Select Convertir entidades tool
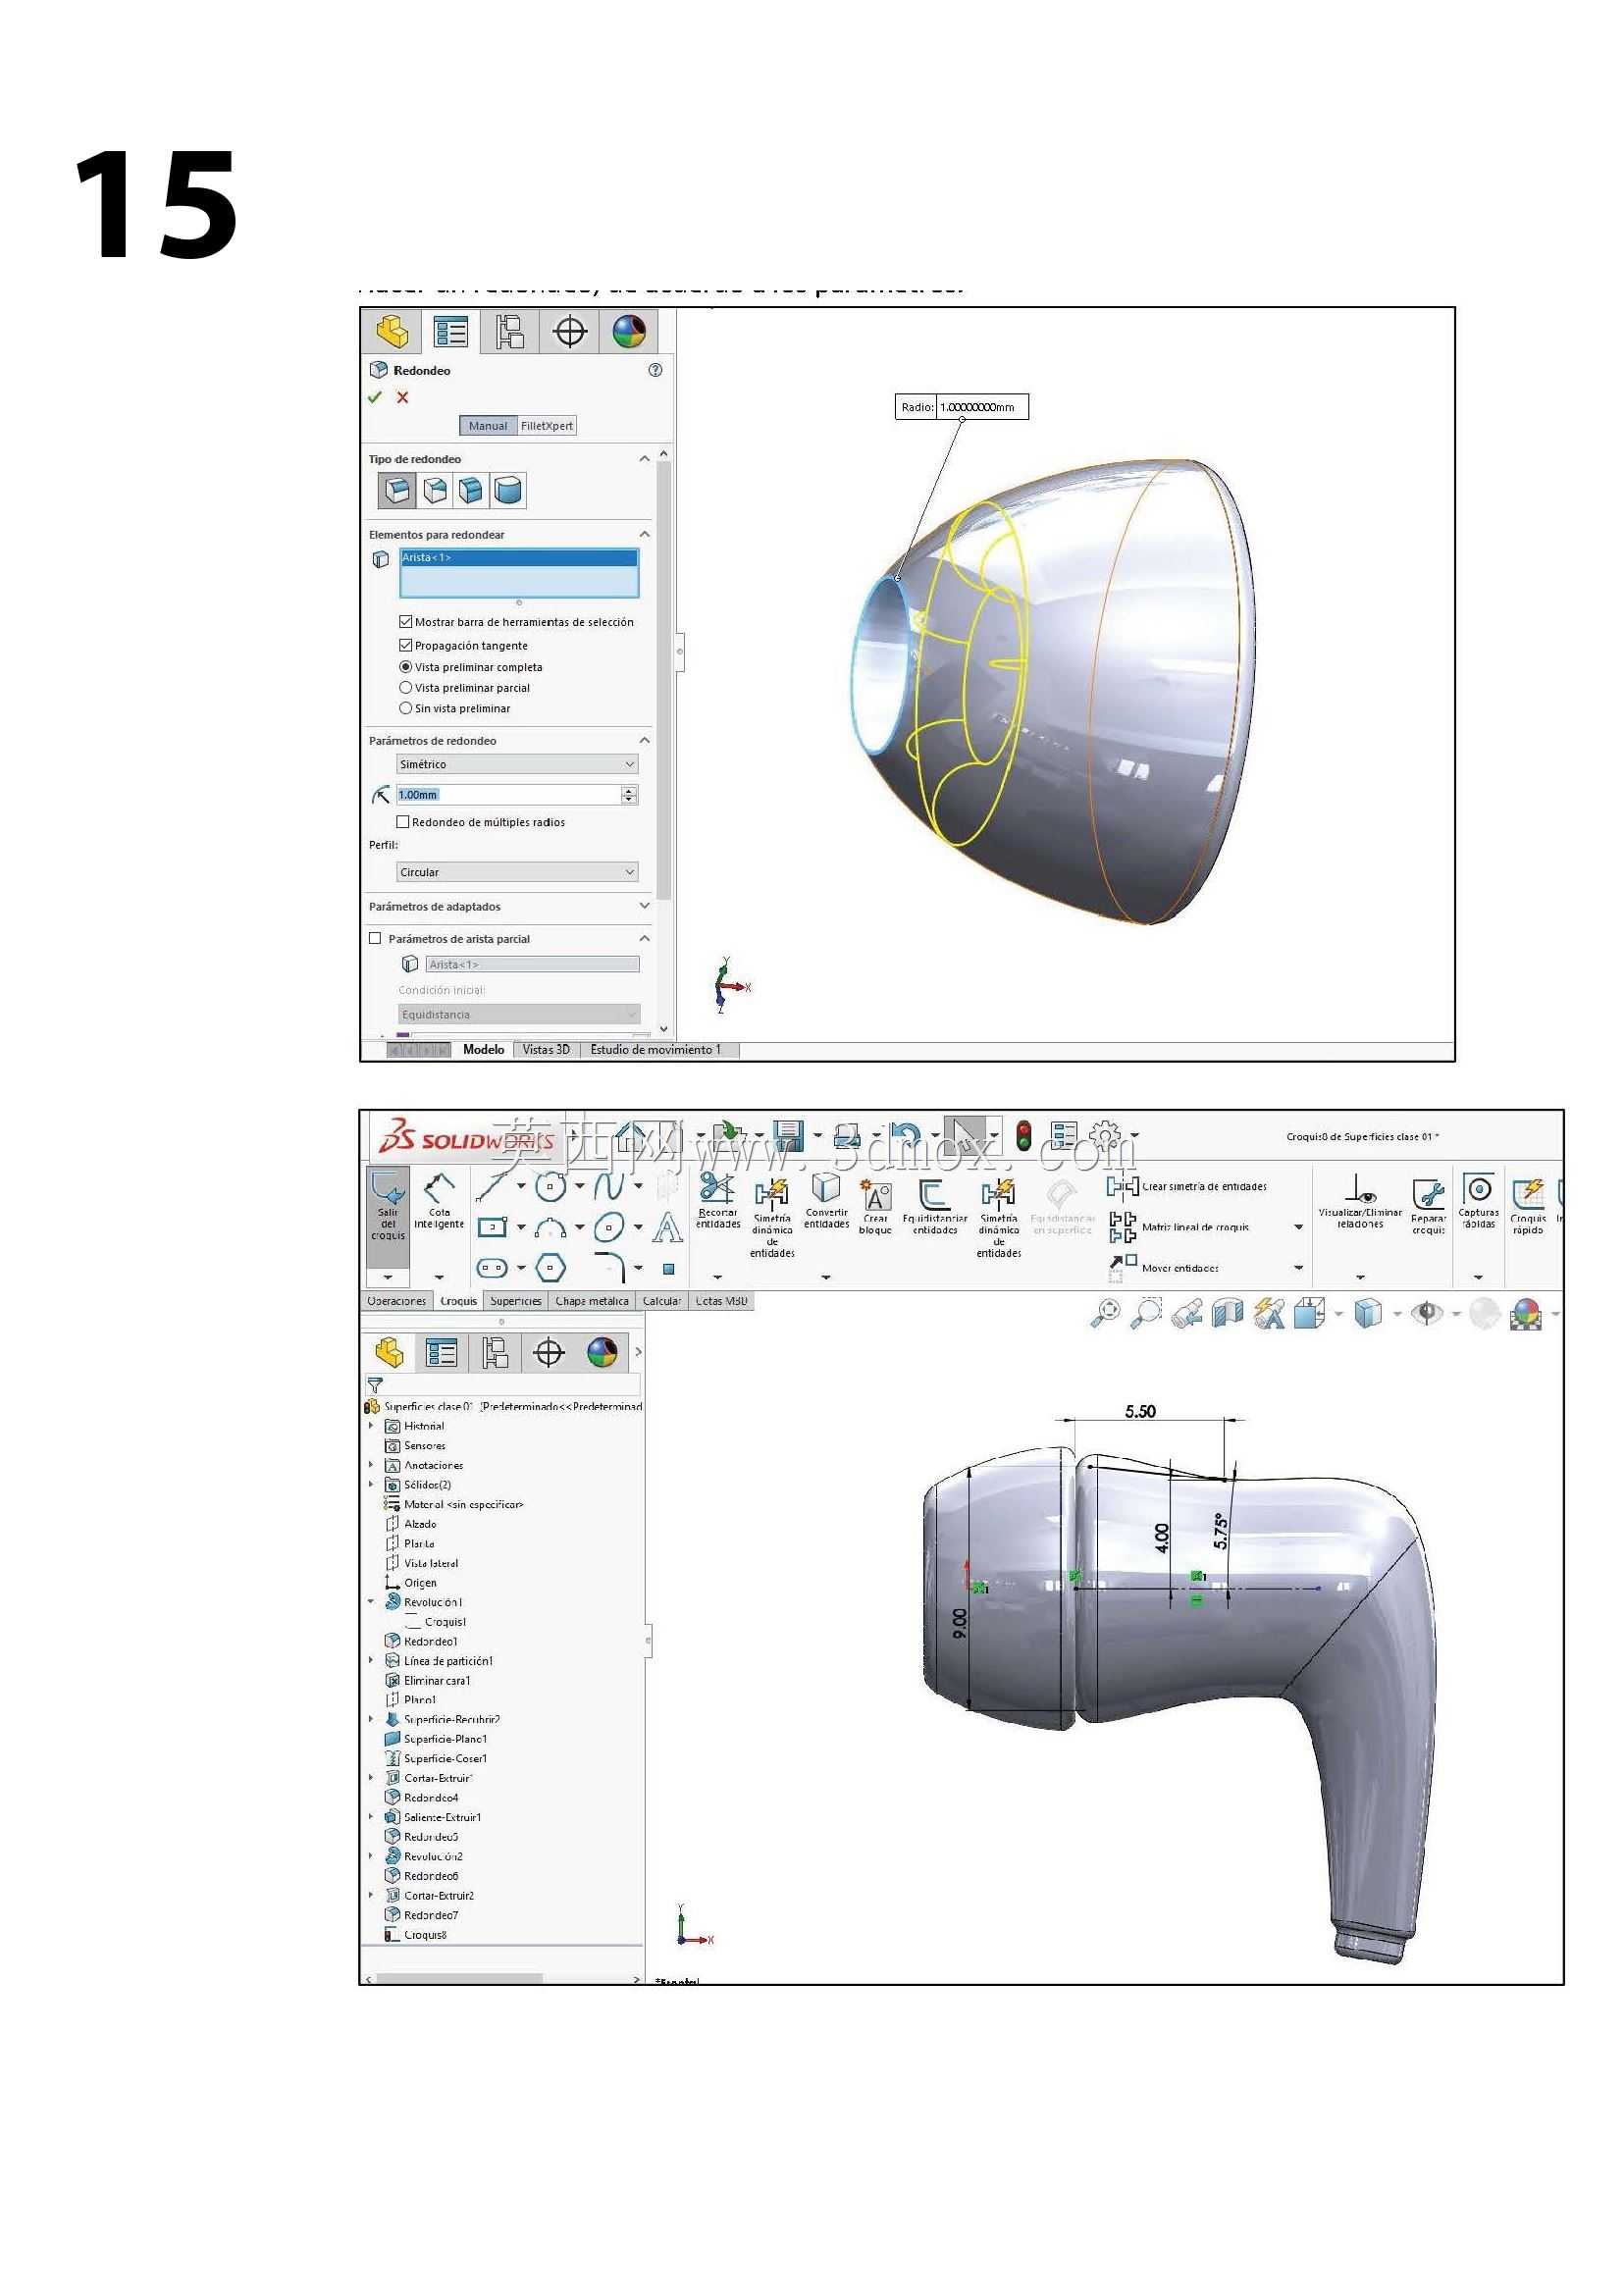 (826, 1200)
